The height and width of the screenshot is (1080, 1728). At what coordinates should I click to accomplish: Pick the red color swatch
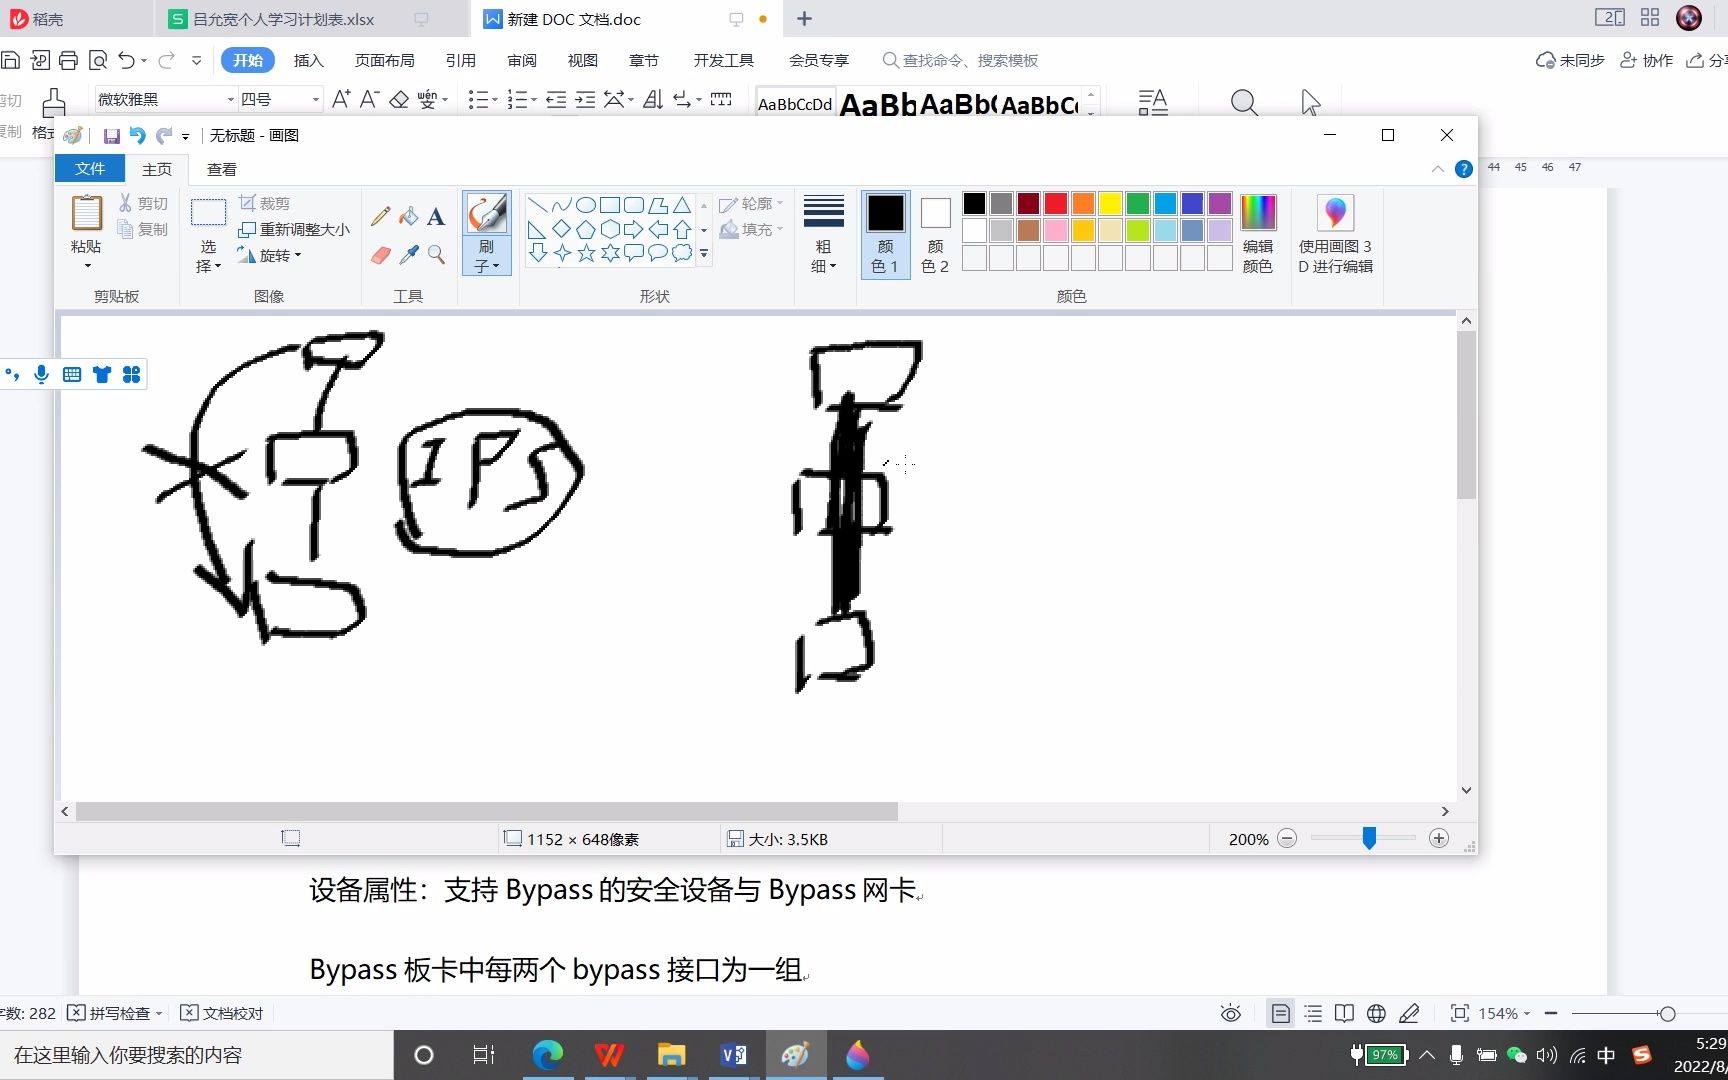point(1055,204)
